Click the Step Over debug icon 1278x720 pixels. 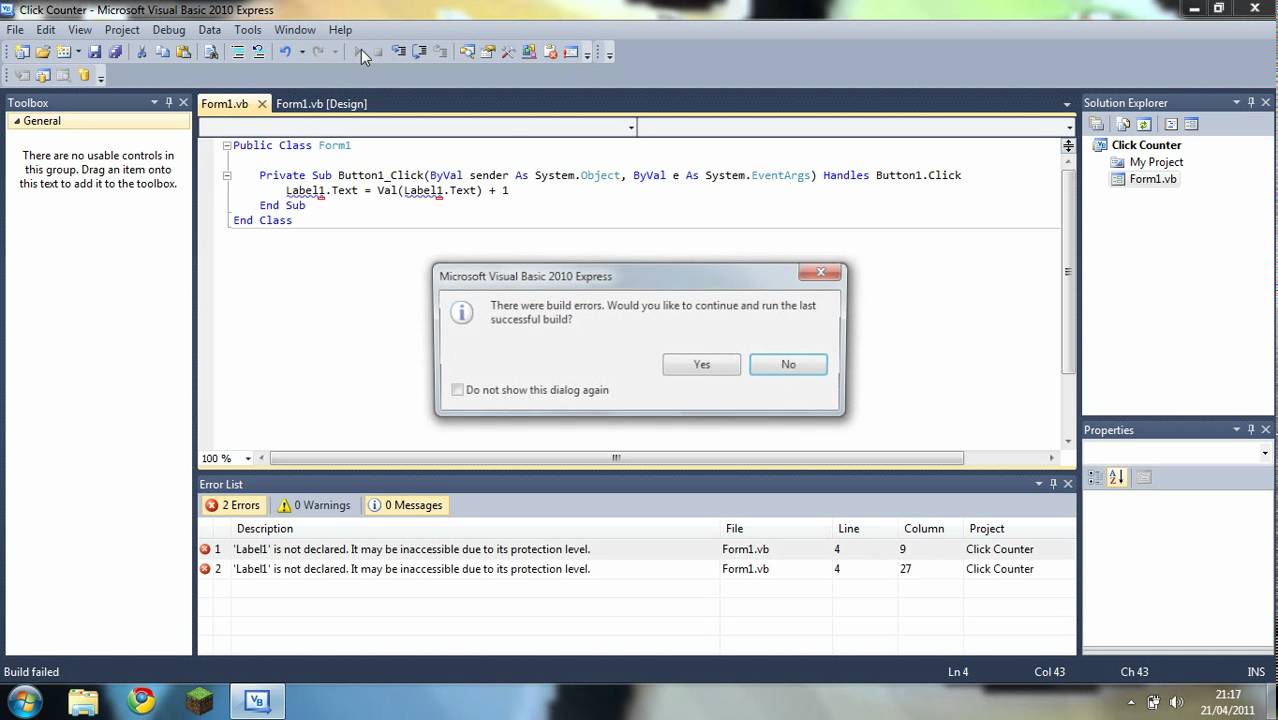(x=419, y=51)
